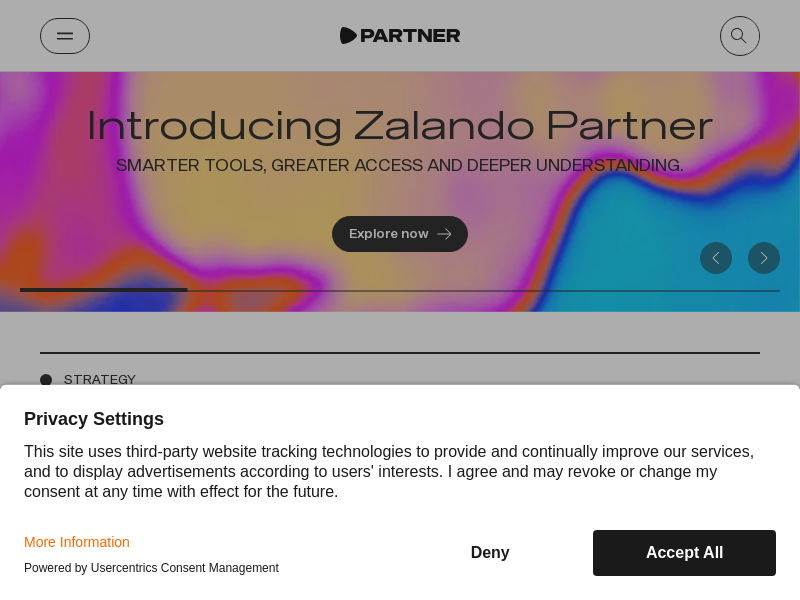Viewport: 800px width, 600px height.
Task: Click the arrow icon inside Explore now
Action: coord(444,234)
